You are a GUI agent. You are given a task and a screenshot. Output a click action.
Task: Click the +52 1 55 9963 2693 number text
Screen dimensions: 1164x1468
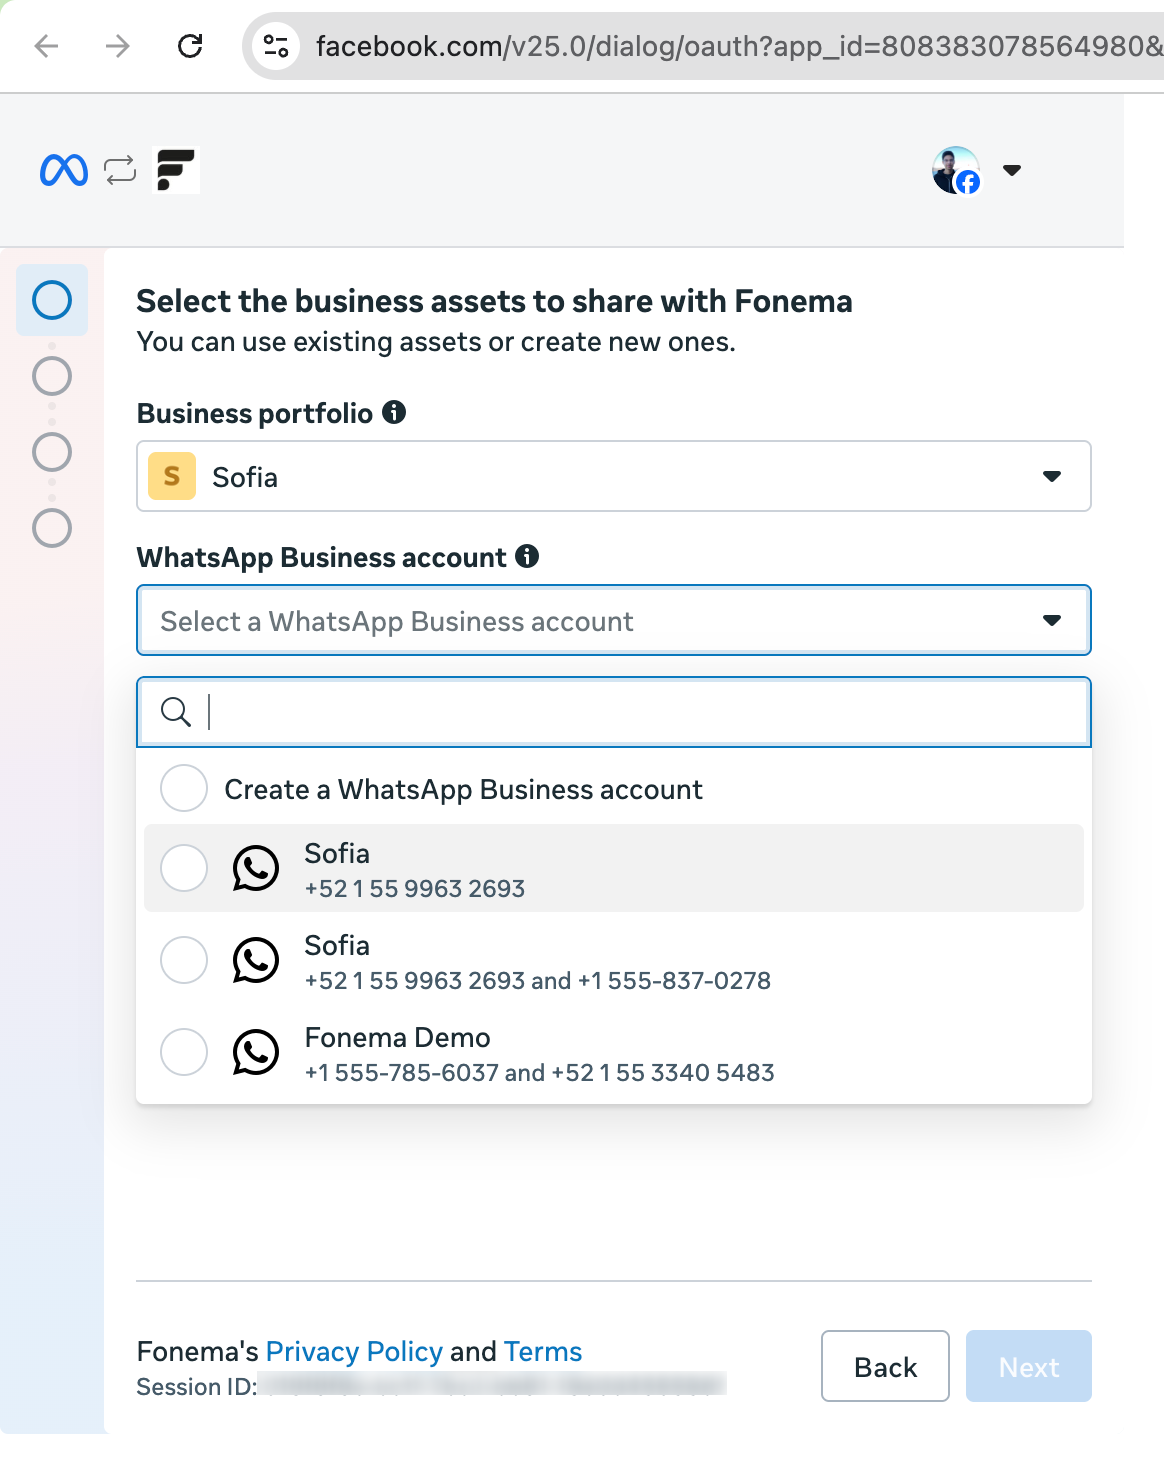(x=415, y=888)
